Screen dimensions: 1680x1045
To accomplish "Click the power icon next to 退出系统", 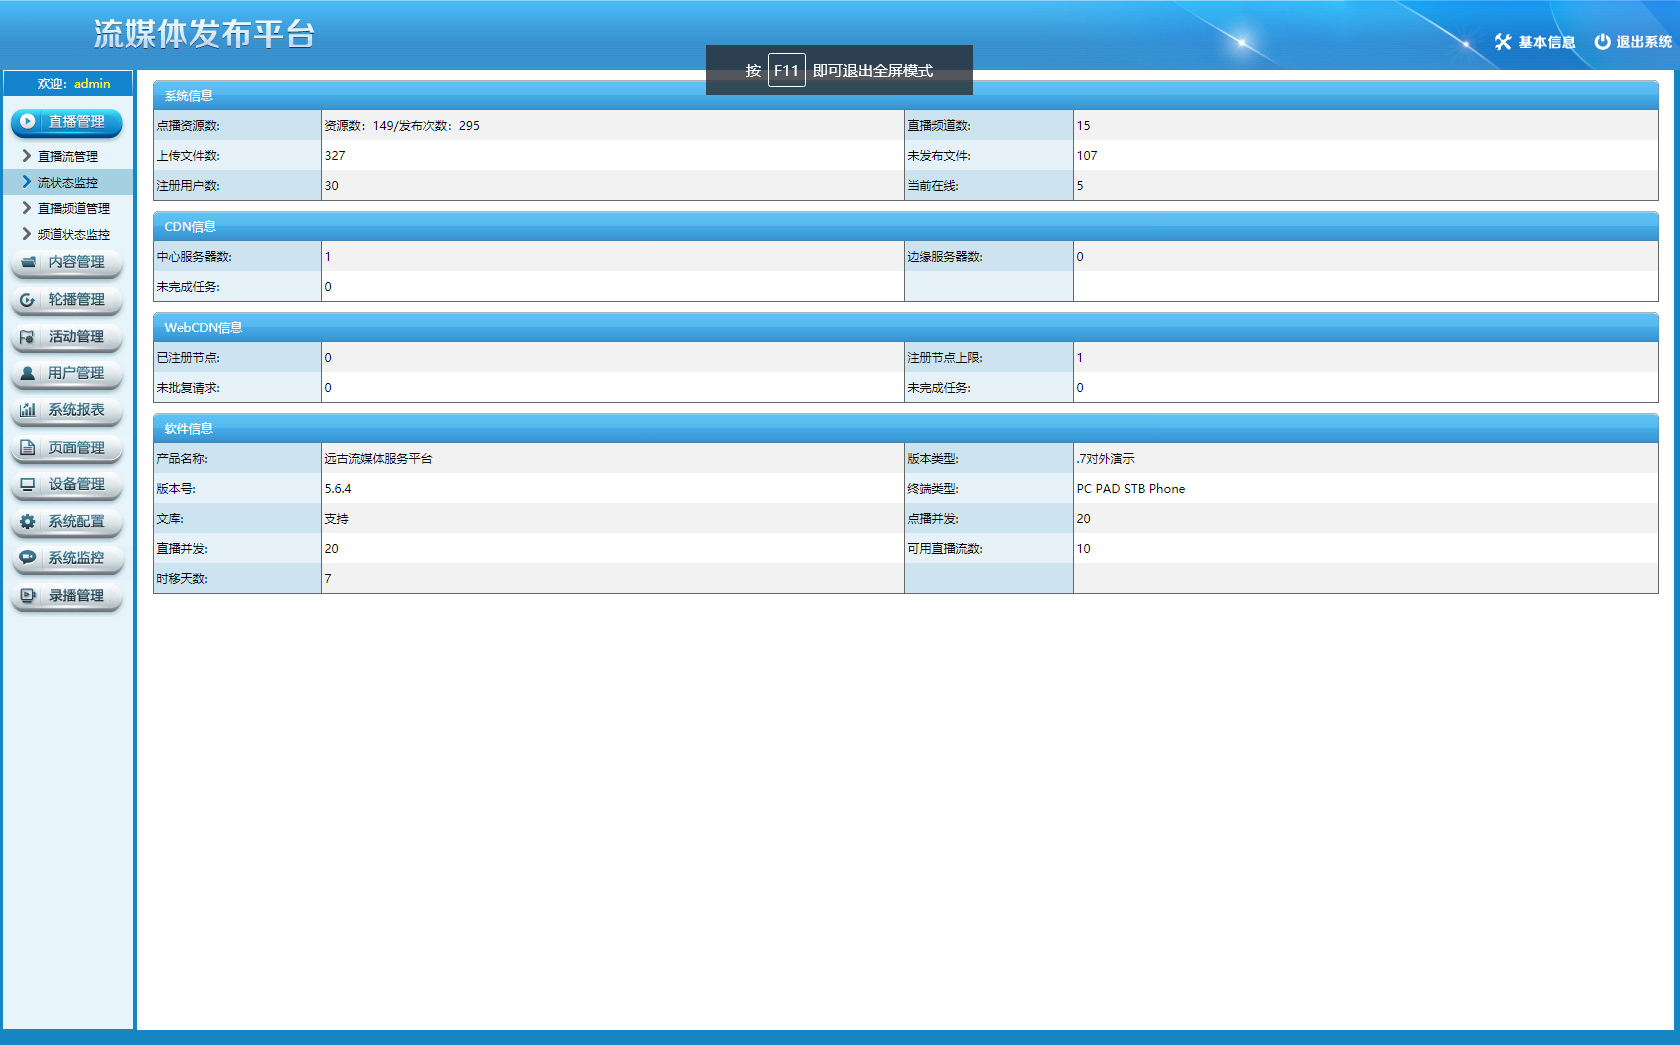I will pyautogui.click(x=1602, y=42).
